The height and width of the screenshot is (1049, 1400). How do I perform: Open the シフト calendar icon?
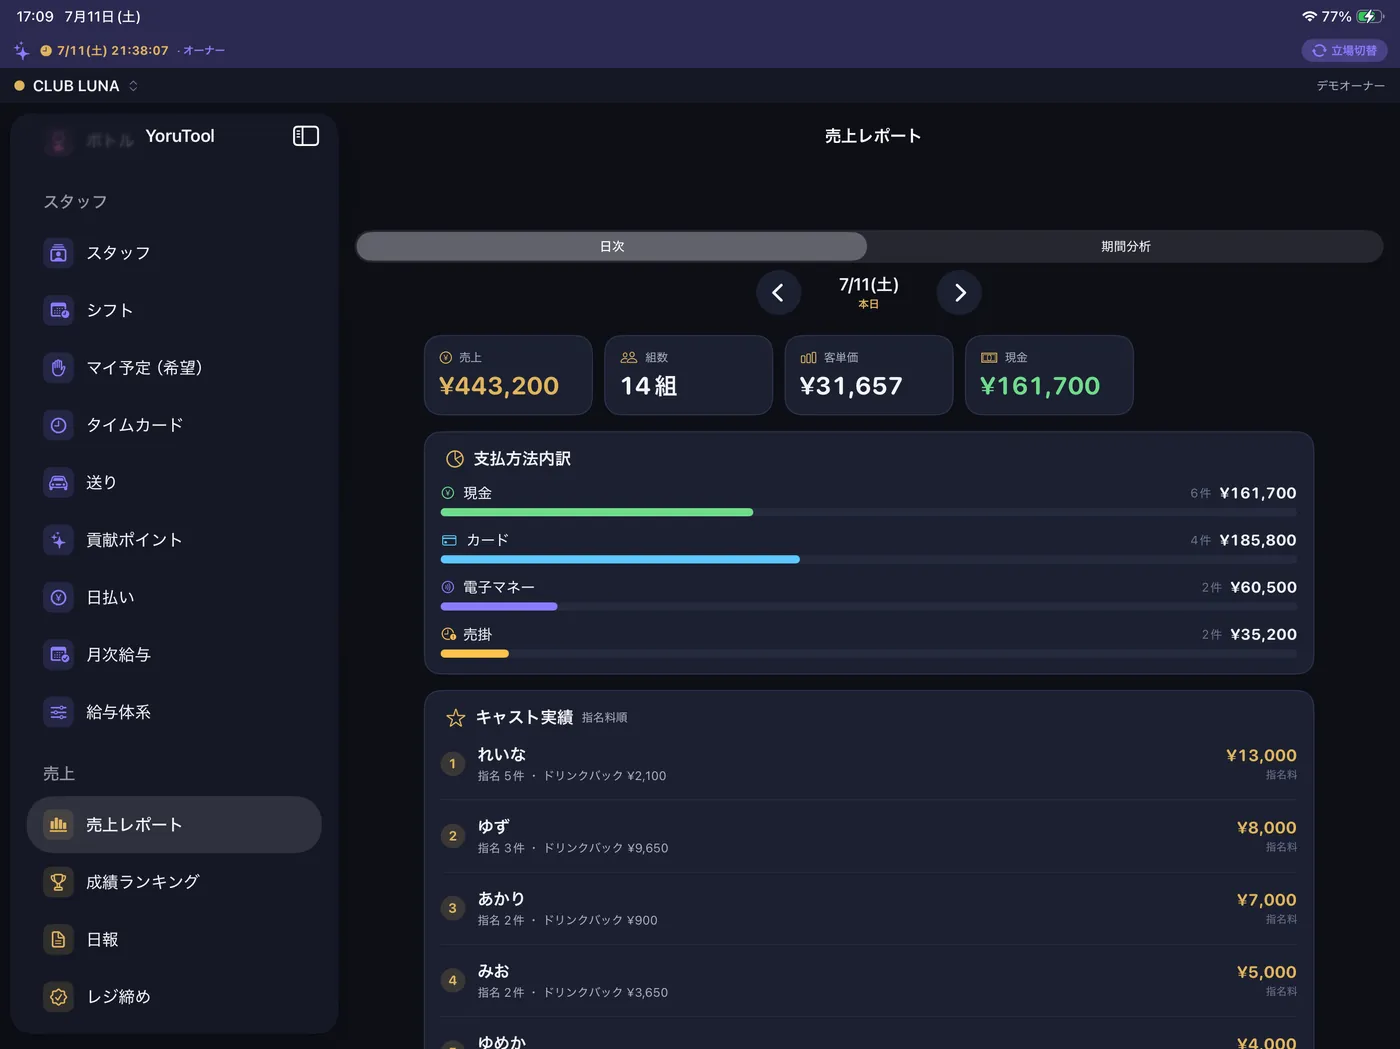pos(59,310)
